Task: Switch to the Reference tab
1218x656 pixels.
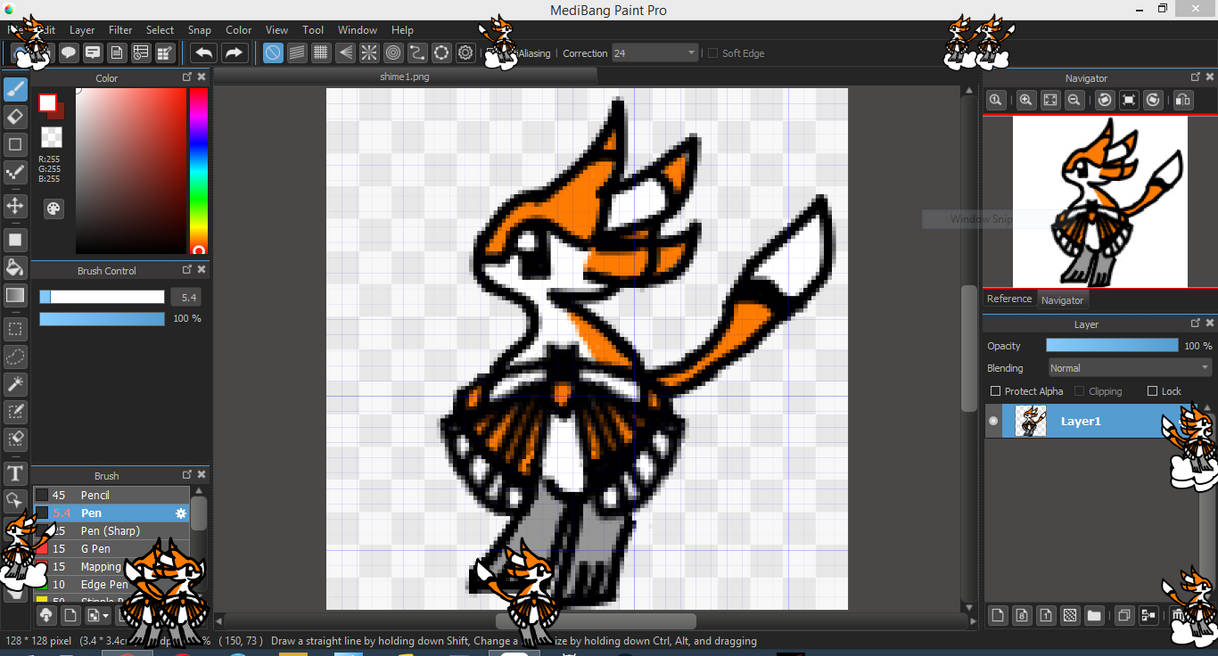Action: pyautogui.click(x=1009, y=299)
